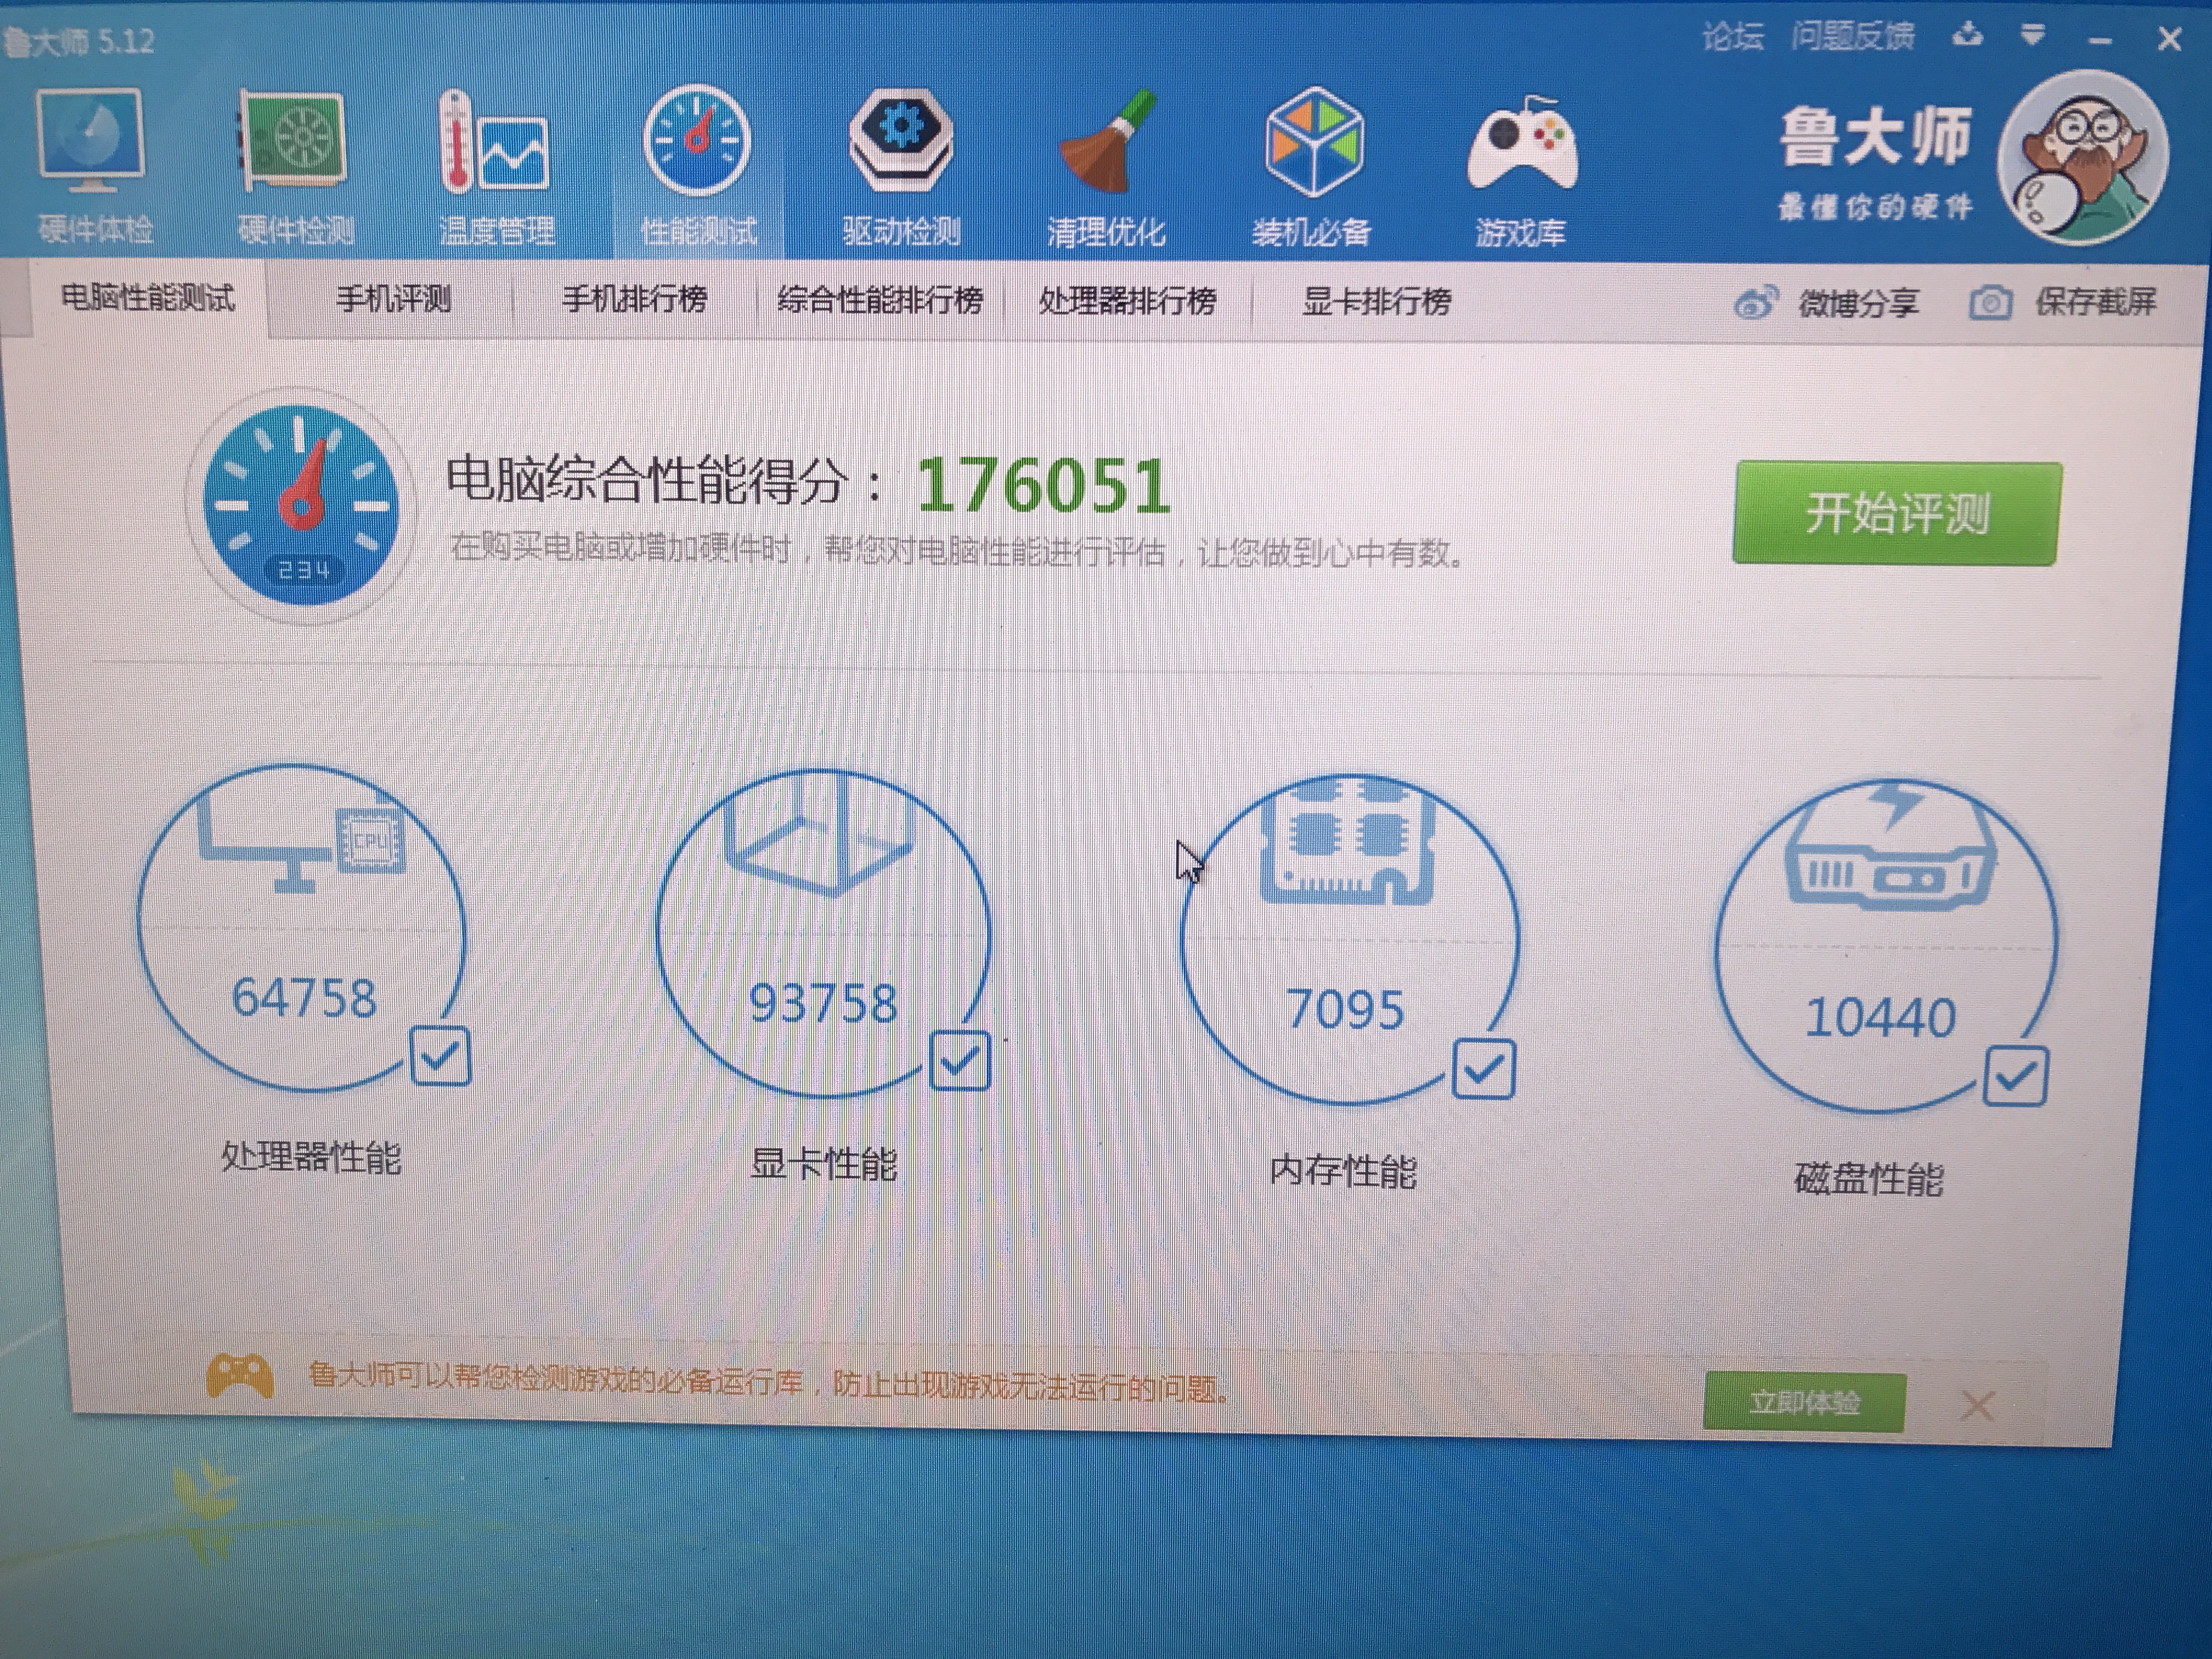Click the 鲁大师 cartoon avatar logo
Image resolution: width=2212 pixels, height=1659 pixels.
pos(2084,158)
